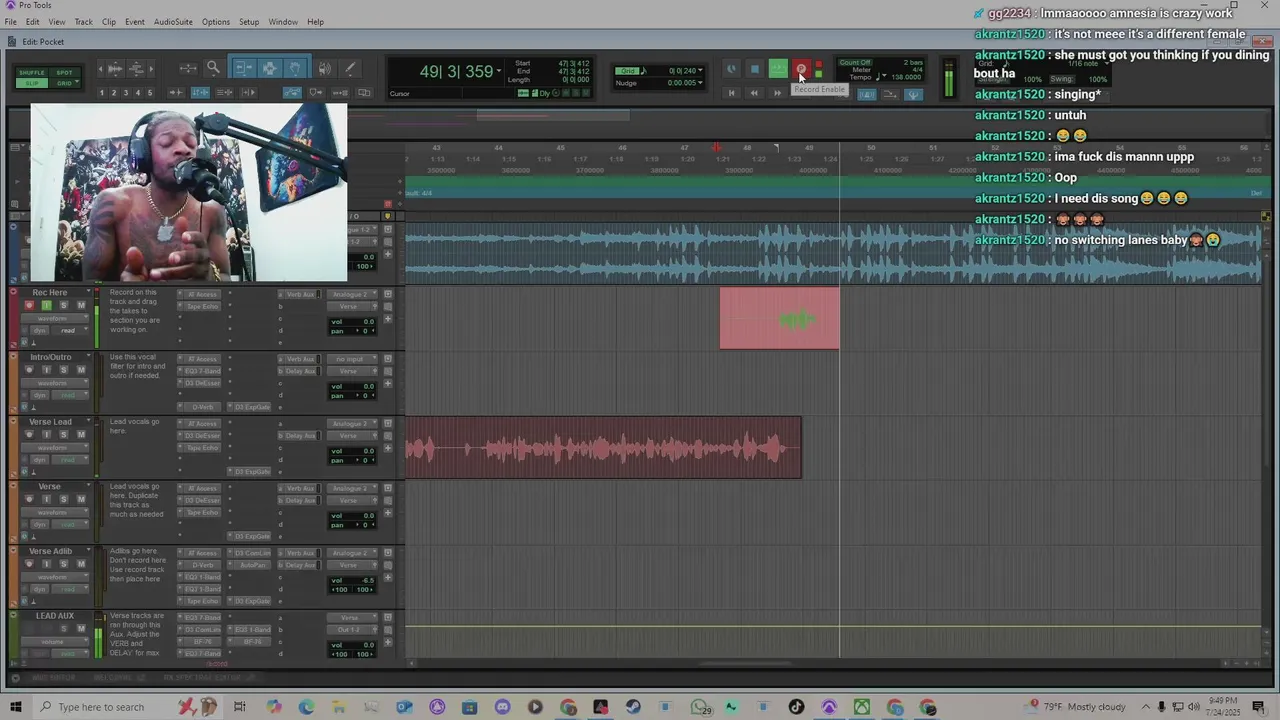
Task: Click the Record Enable transport button
Action: [802, 69]
